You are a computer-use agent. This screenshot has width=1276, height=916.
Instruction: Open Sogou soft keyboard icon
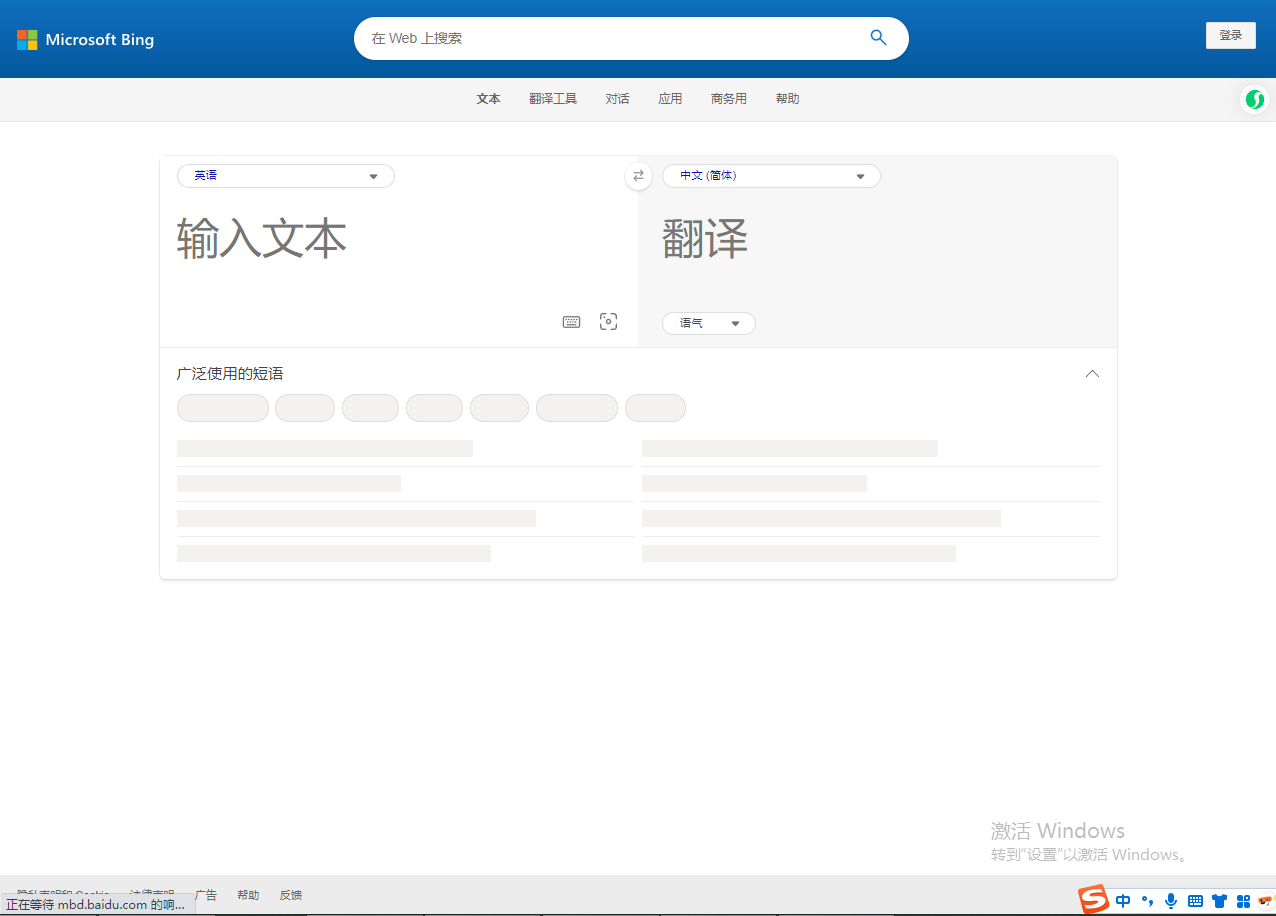(x=1195, y=901)
